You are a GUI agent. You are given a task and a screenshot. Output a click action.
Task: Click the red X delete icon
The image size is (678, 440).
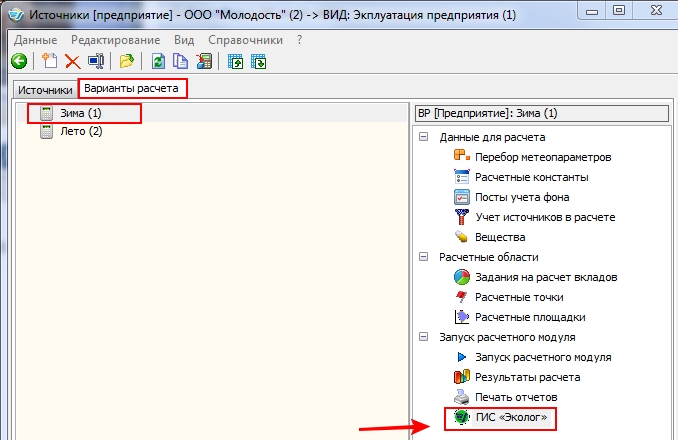pyautogui.click(x=72, y=62)
